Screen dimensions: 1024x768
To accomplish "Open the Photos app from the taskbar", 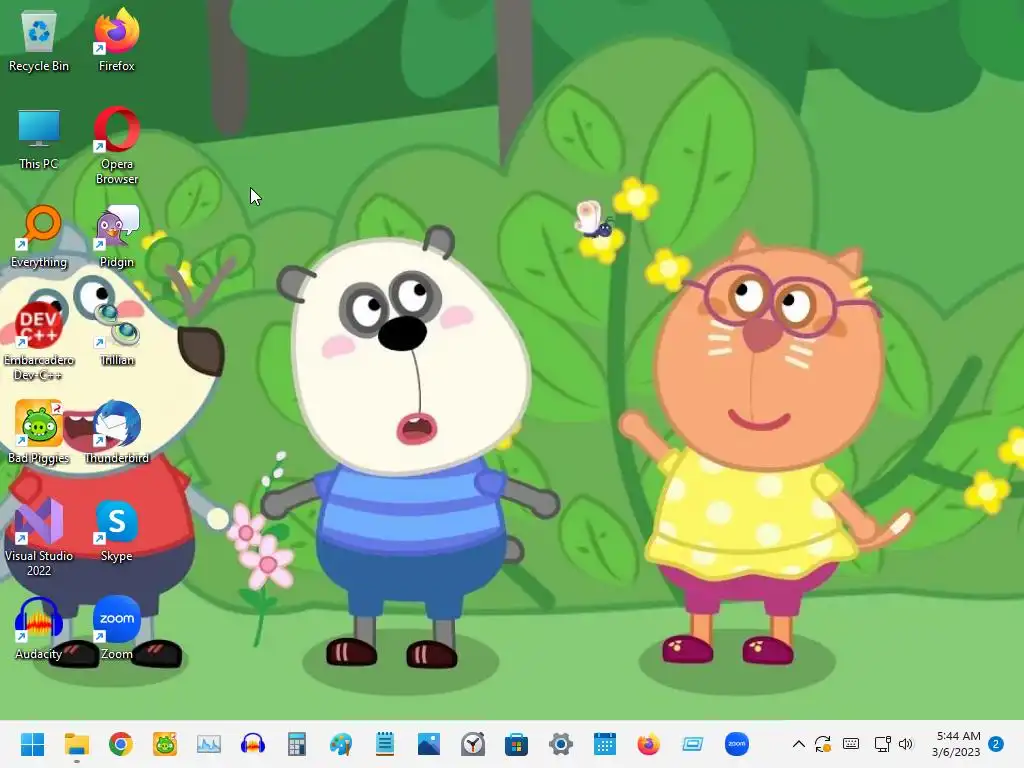I will pos(428,744).
